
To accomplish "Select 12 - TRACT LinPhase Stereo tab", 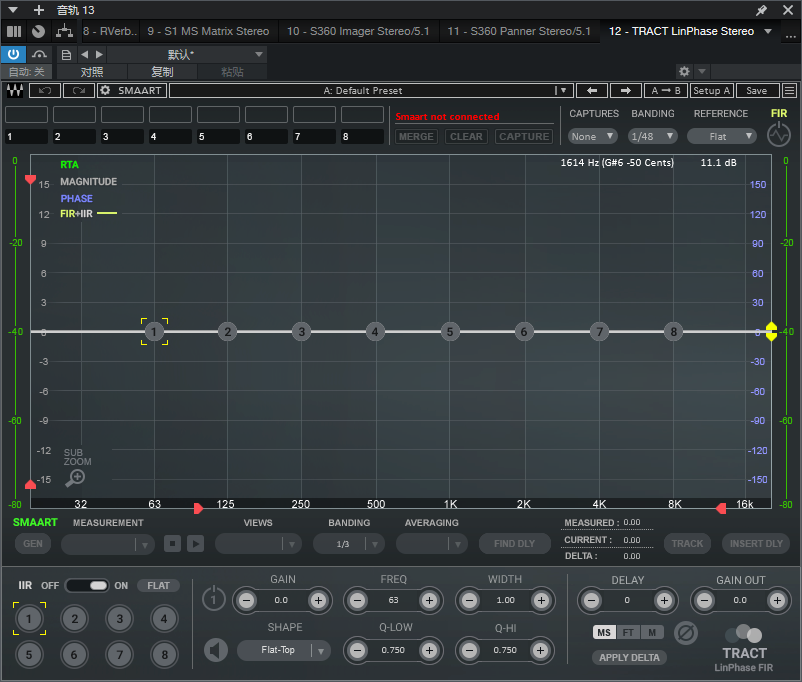I will tap(681, 31).
